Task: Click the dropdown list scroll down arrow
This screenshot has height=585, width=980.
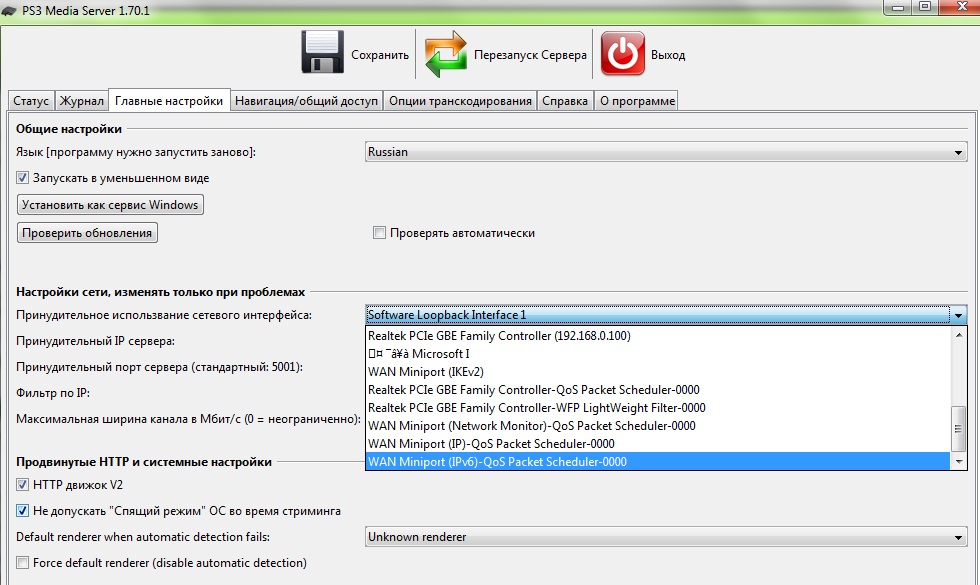Action: point(959,462)
